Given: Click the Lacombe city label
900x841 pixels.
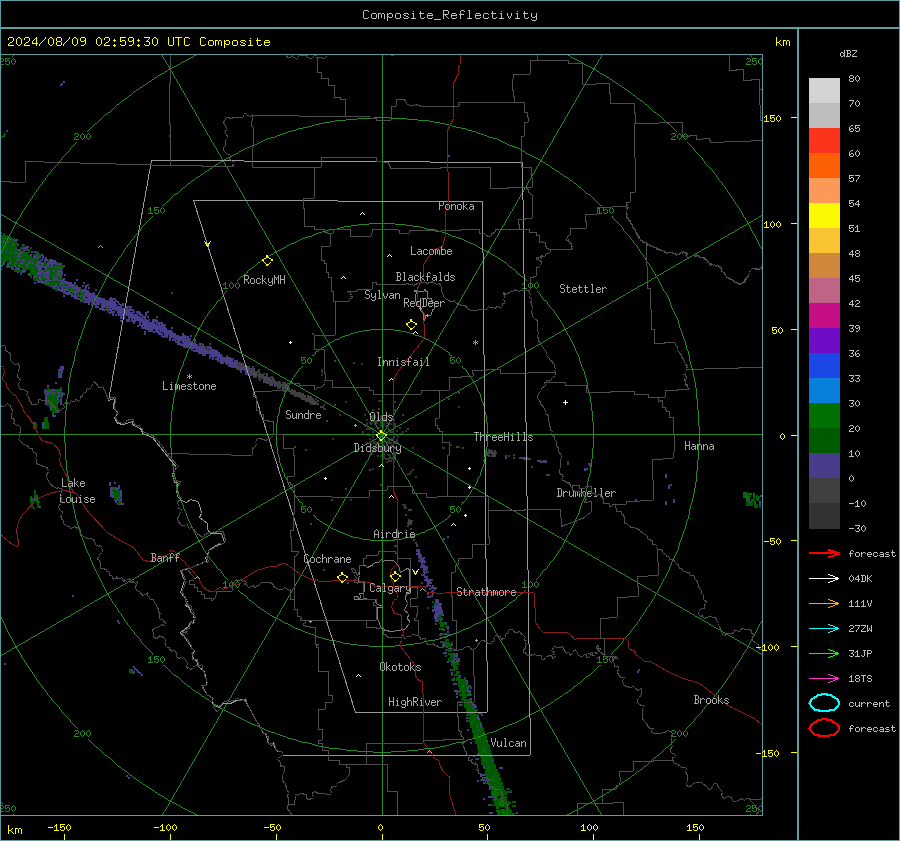Looking at the screenshot, I should coord(431,251).
